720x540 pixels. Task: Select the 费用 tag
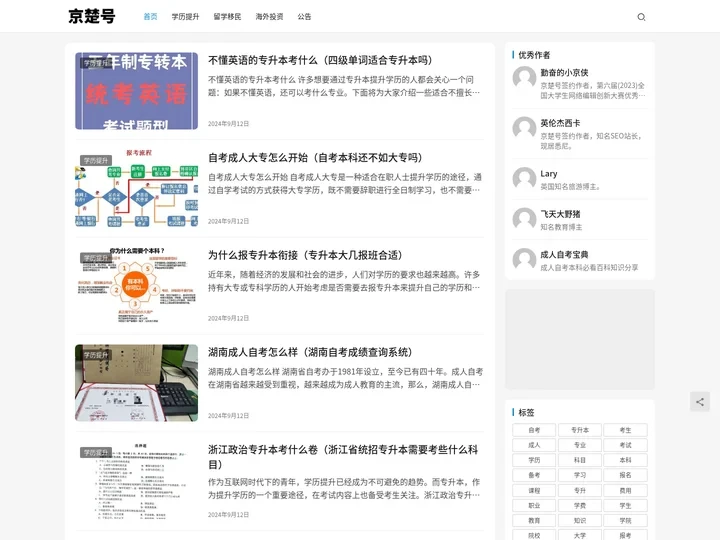click(625, 490)
